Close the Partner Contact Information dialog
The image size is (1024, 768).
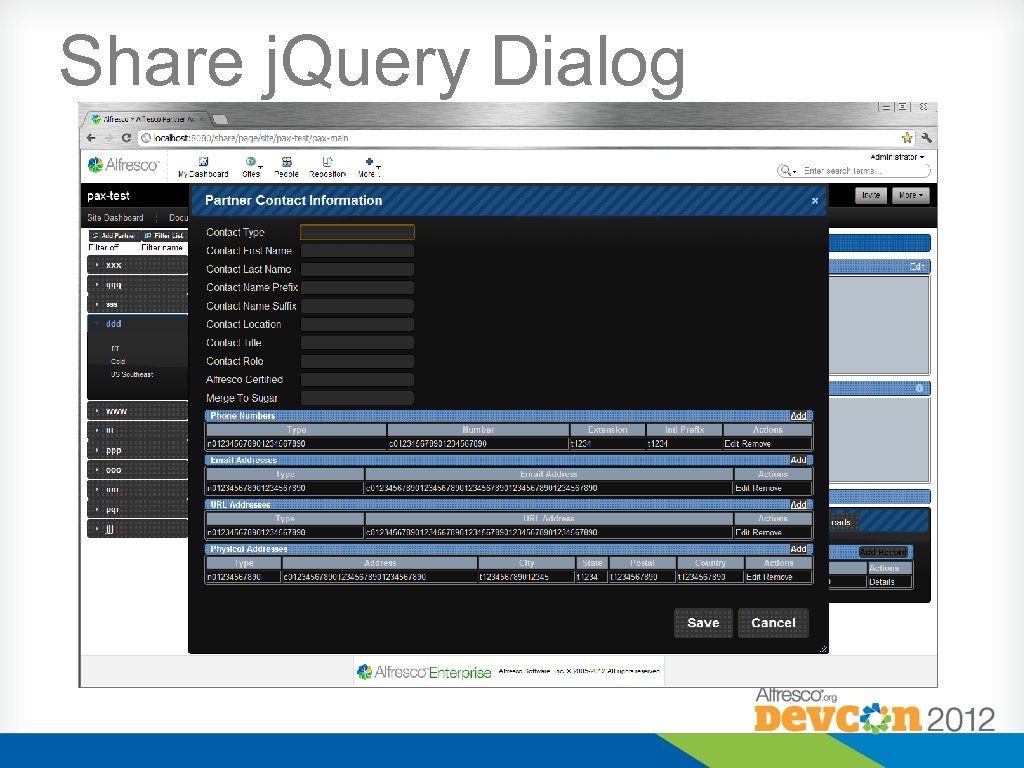coord(814,200)
